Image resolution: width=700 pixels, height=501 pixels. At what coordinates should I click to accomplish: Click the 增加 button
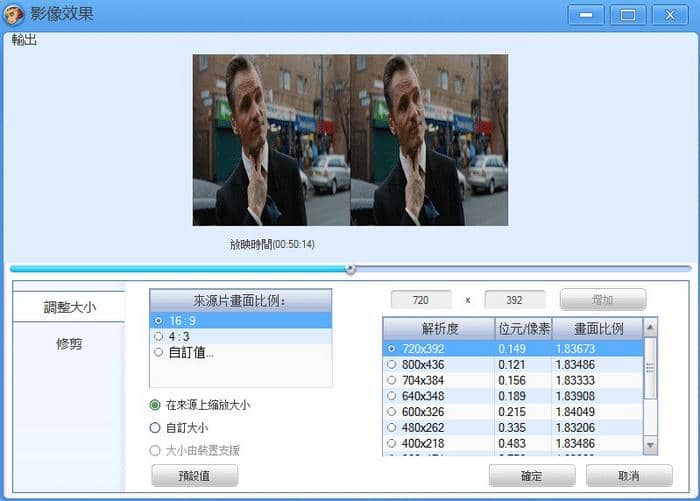click(x=603, y=300)
